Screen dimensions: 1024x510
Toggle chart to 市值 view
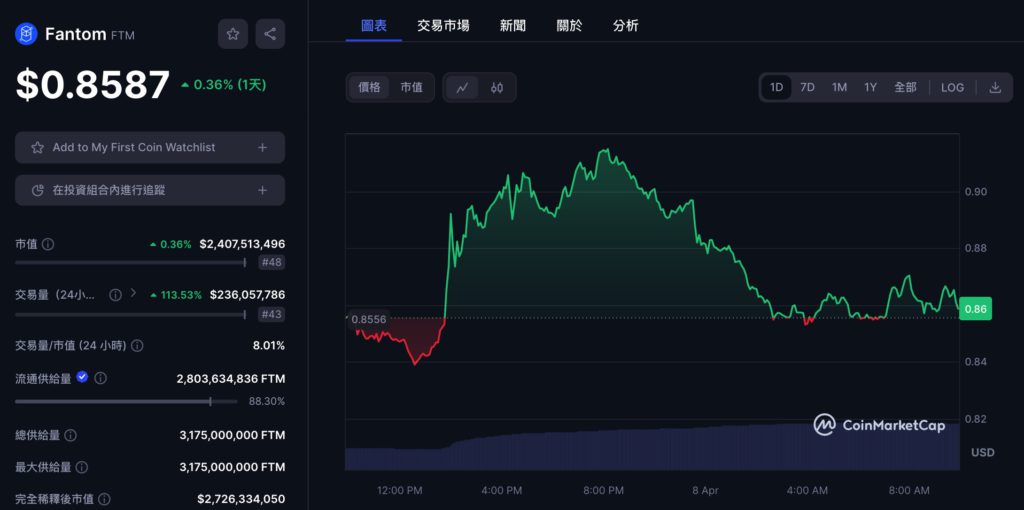(x=411, y=88)
